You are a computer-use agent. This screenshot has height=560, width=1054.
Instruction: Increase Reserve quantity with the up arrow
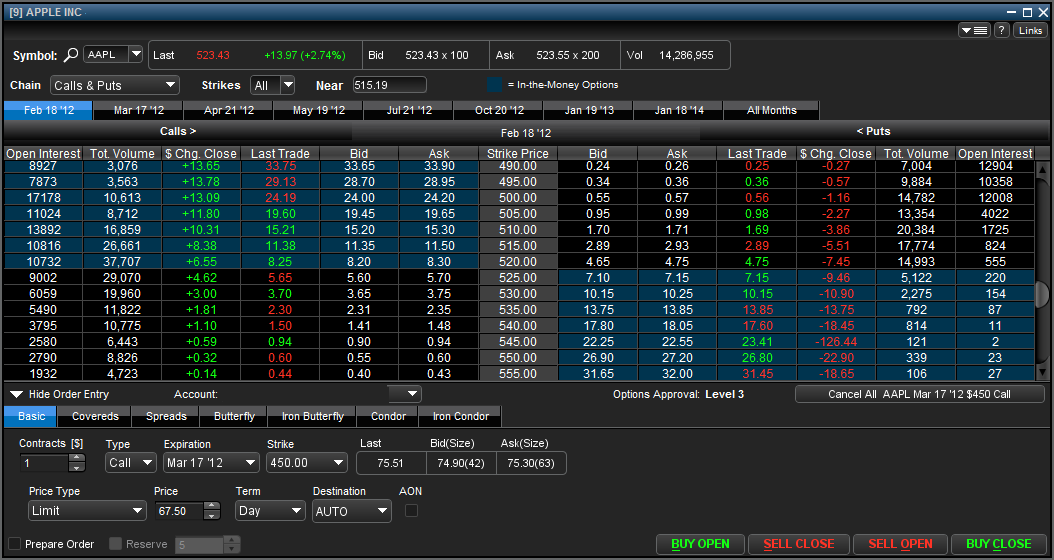(233, 540)
